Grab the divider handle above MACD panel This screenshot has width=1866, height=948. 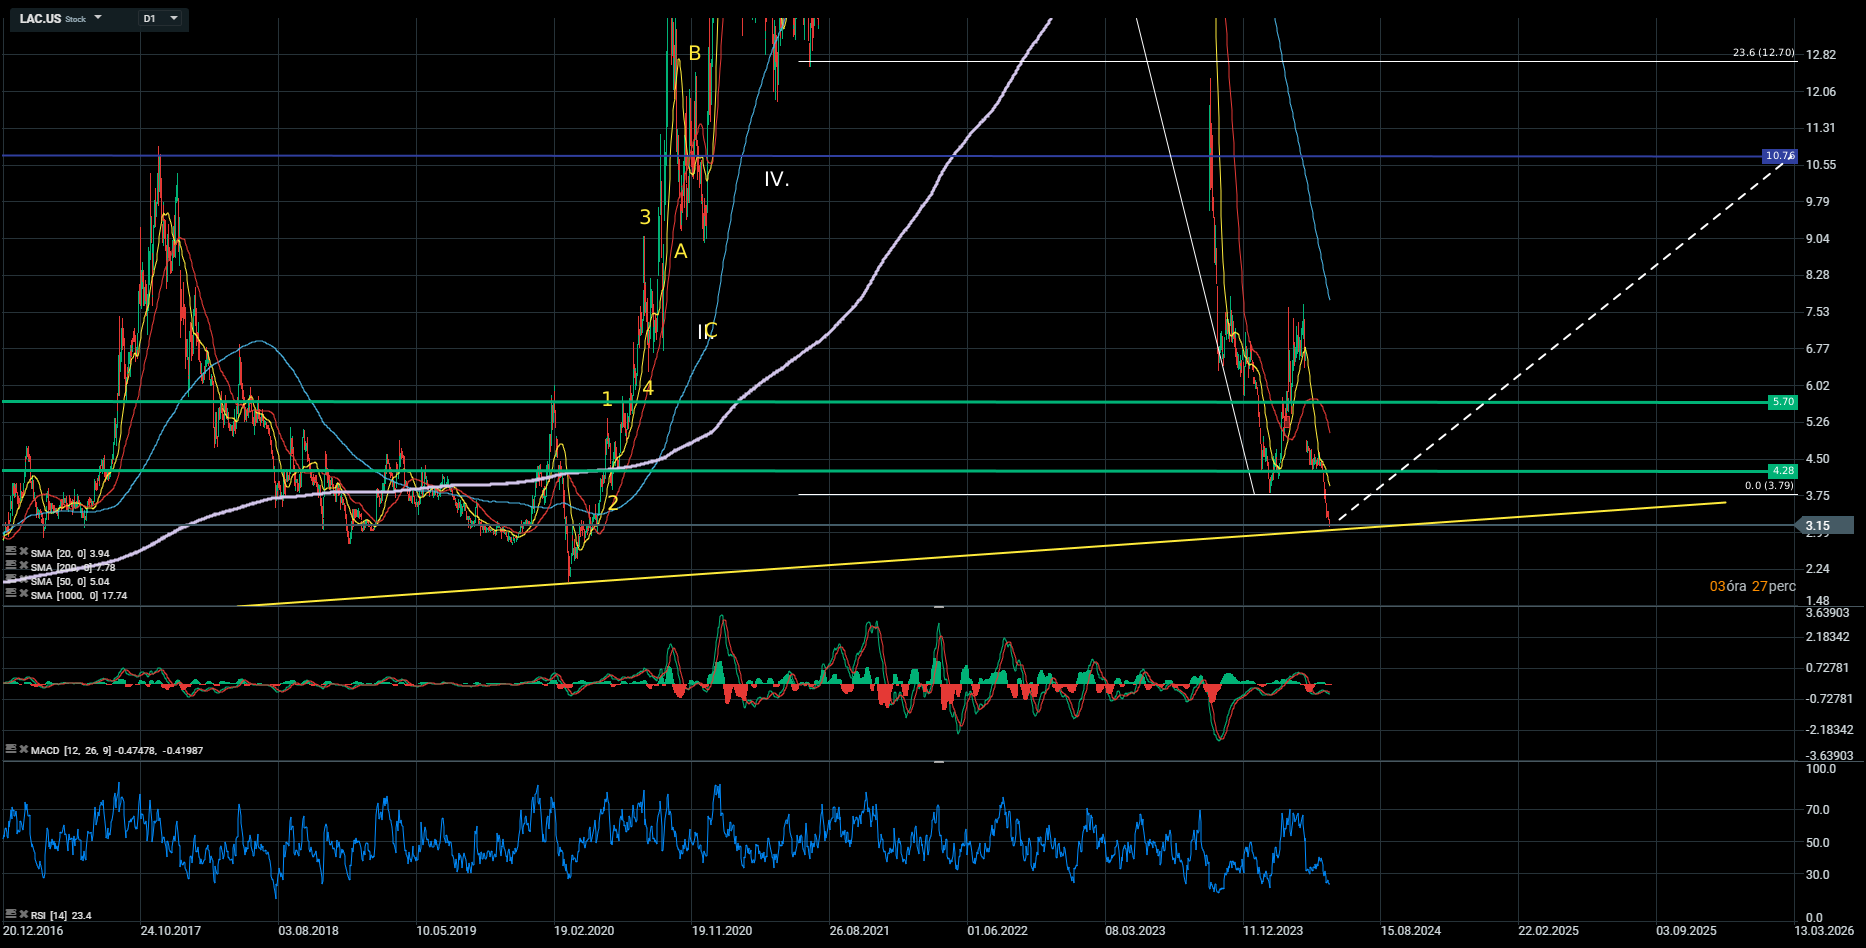(938, 607)
